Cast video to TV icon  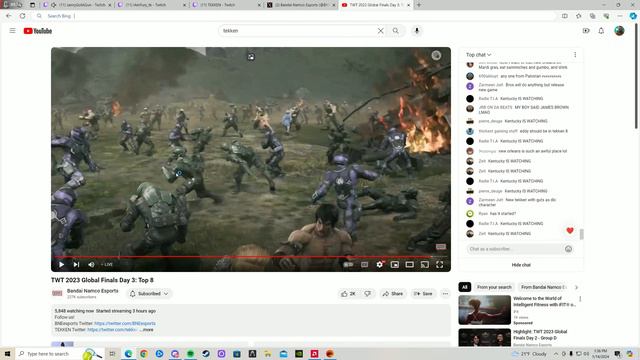(425, 264)
